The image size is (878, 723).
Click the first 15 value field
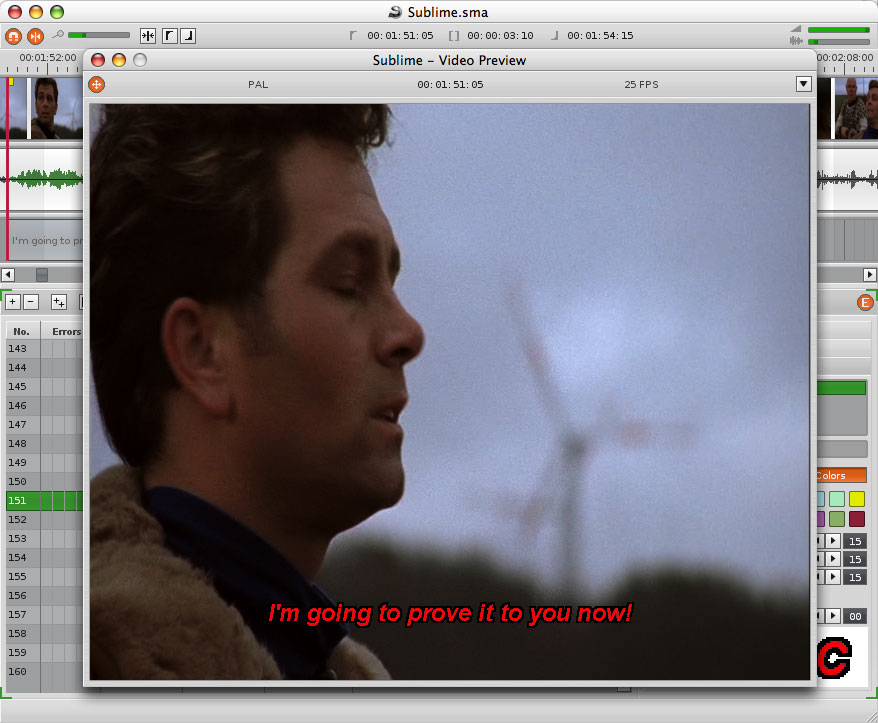pos(855,541)
